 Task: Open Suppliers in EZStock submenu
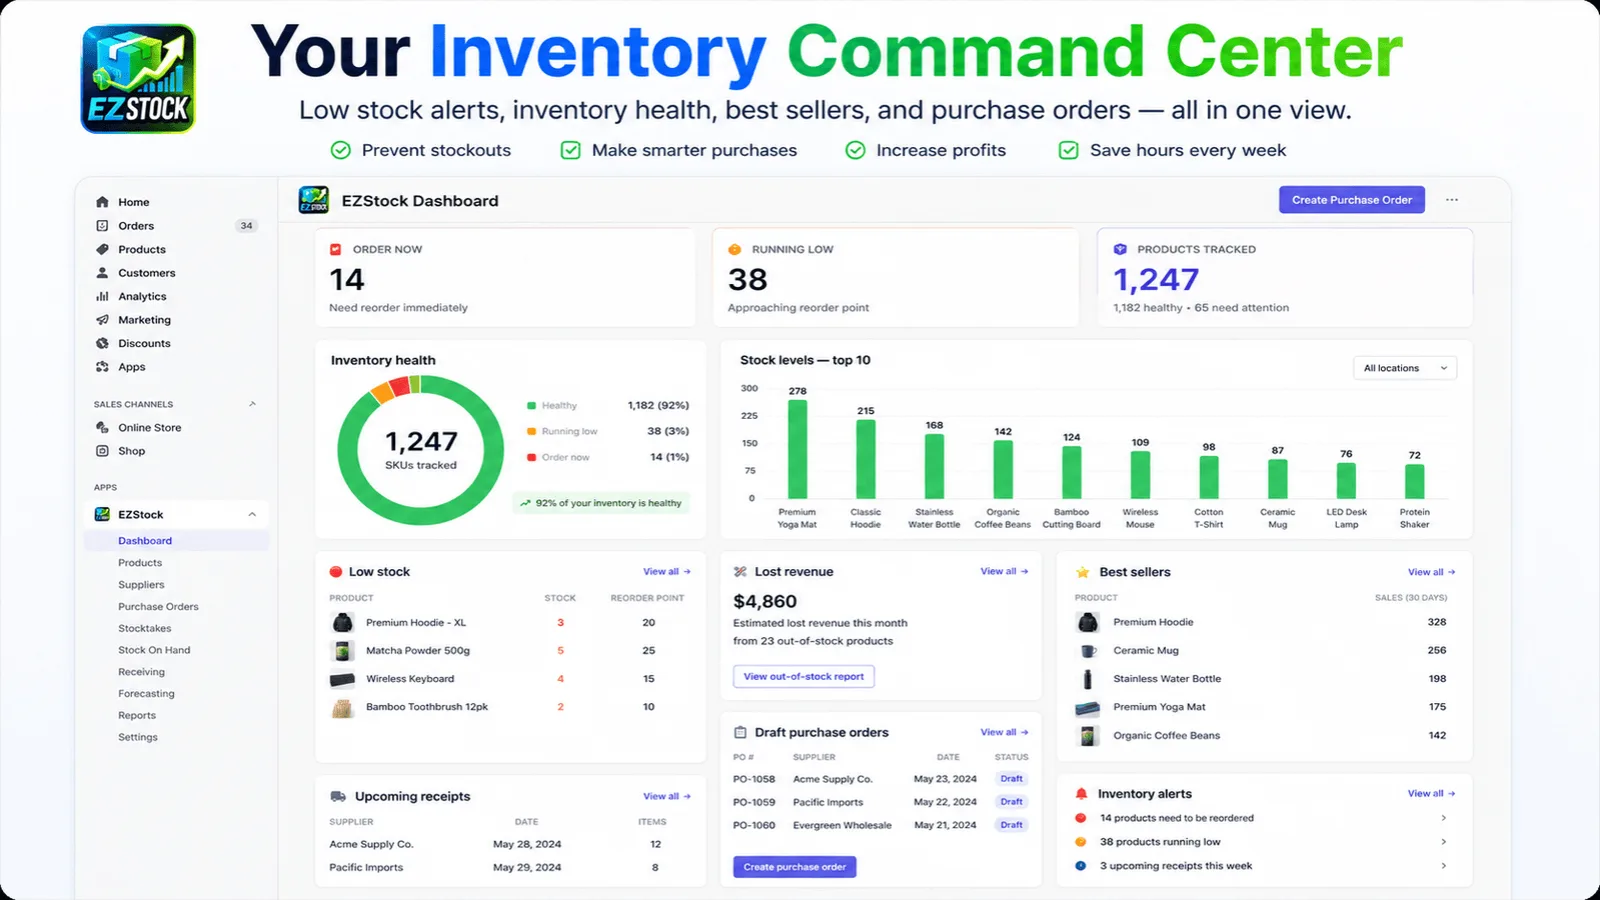click(141, 585)
